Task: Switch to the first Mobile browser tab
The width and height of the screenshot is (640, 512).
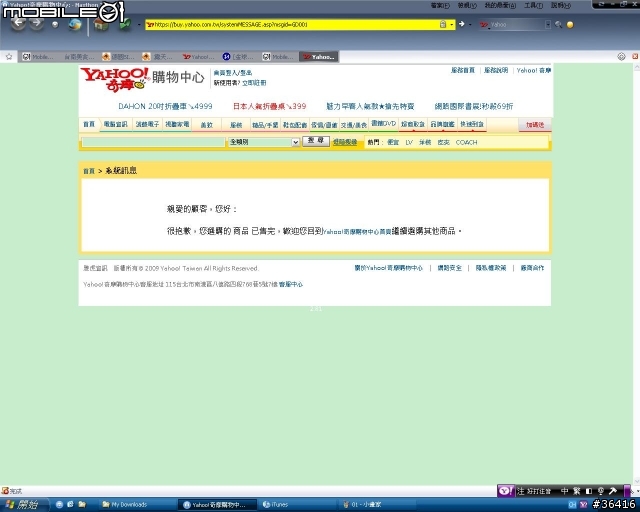Action: coord(38,57)
